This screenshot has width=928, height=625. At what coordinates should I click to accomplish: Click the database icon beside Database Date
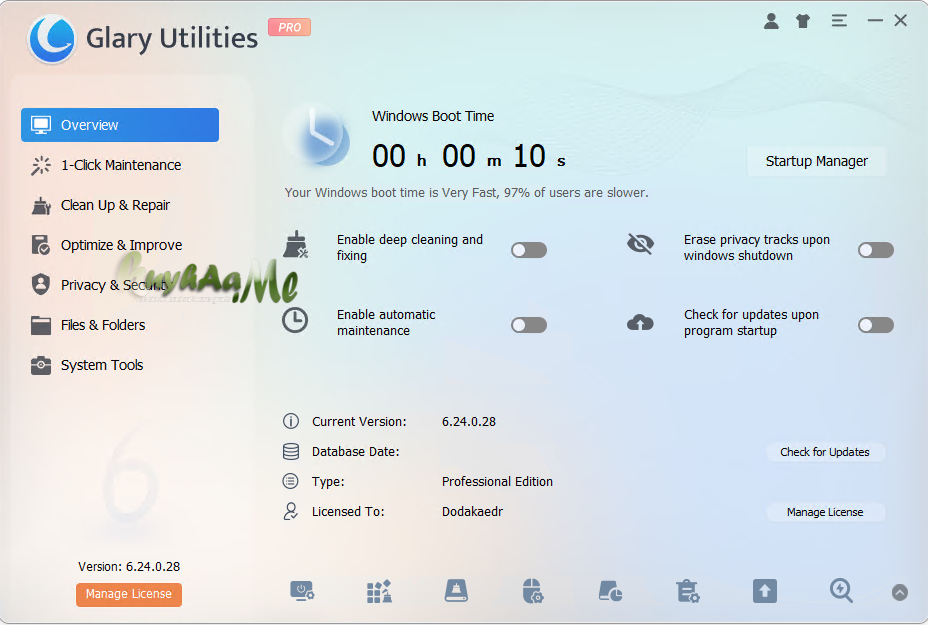coord(291,451)
